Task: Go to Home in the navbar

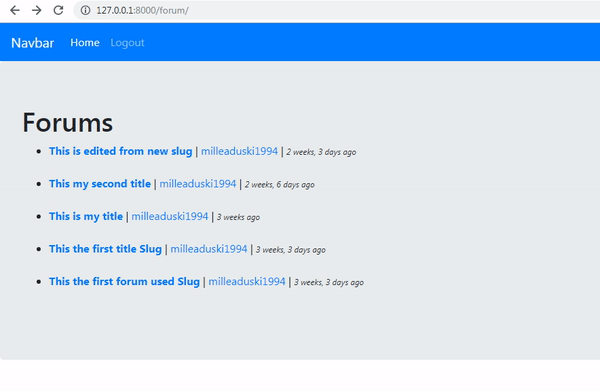Action: 85,42
